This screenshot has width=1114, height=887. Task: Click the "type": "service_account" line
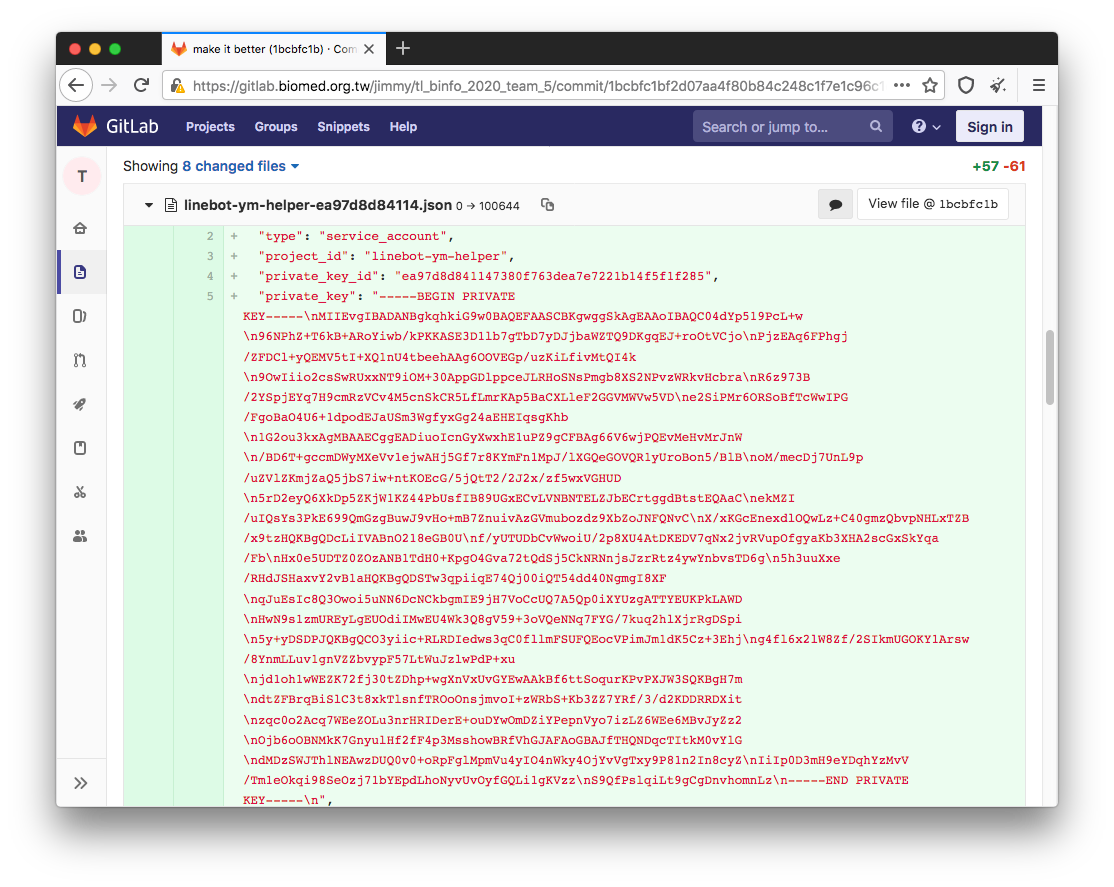[356, 236]
